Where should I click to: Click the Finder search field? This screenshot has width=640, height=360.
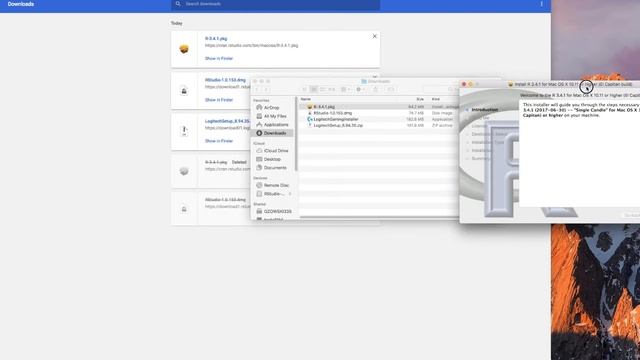click(x=441, y=89)
